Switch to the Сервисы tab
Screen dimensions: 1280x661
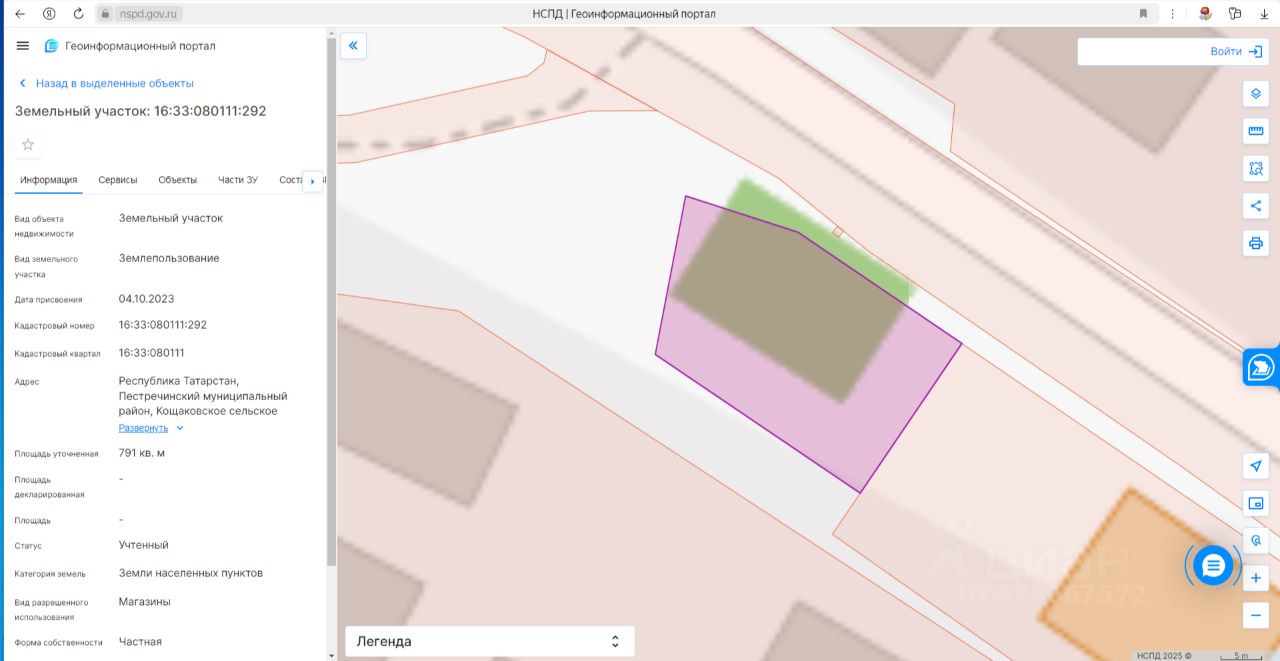[x=118, y=180]
